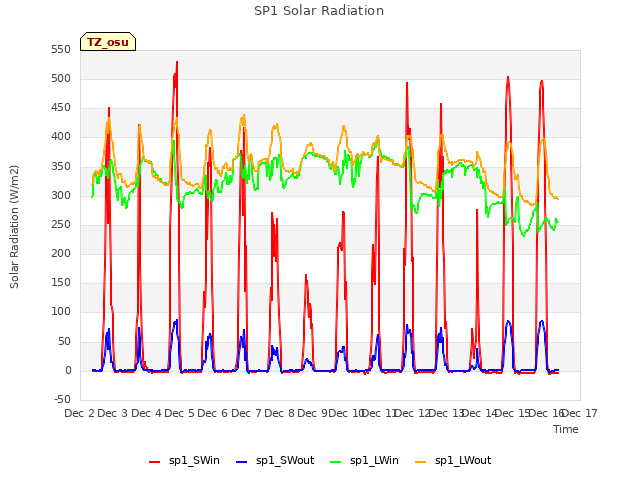The height and width of the screenshot is (480, 640).
Task: Click the 450 y-axis tick label
Action: tap(61, 108)
